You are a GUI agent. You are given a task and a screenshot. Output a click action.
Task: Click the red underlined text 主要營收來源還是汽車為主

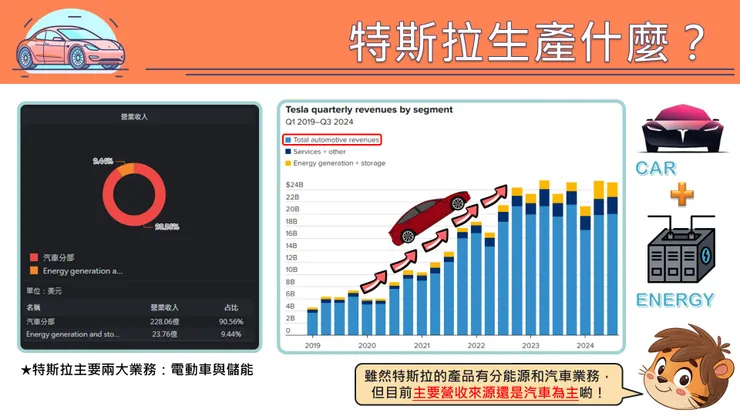496,393
